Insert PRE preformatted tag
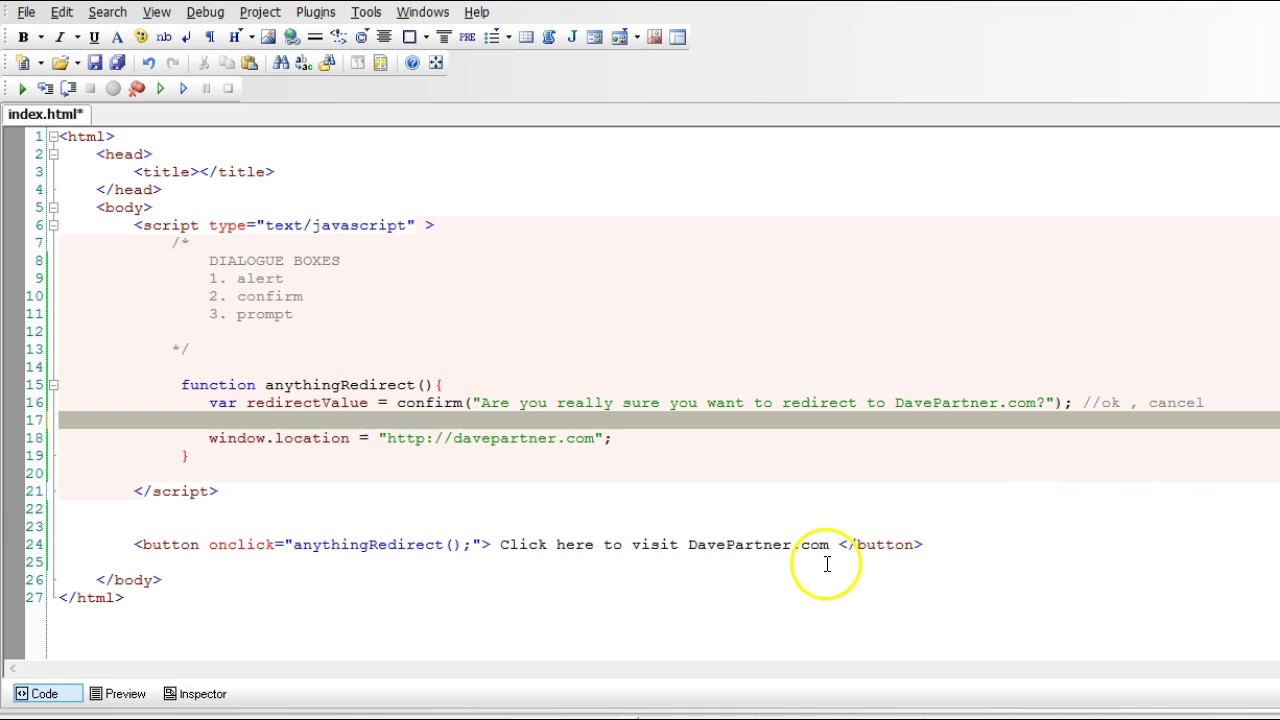This screenshot has height=720, width=1280. [x=467, y=37]
